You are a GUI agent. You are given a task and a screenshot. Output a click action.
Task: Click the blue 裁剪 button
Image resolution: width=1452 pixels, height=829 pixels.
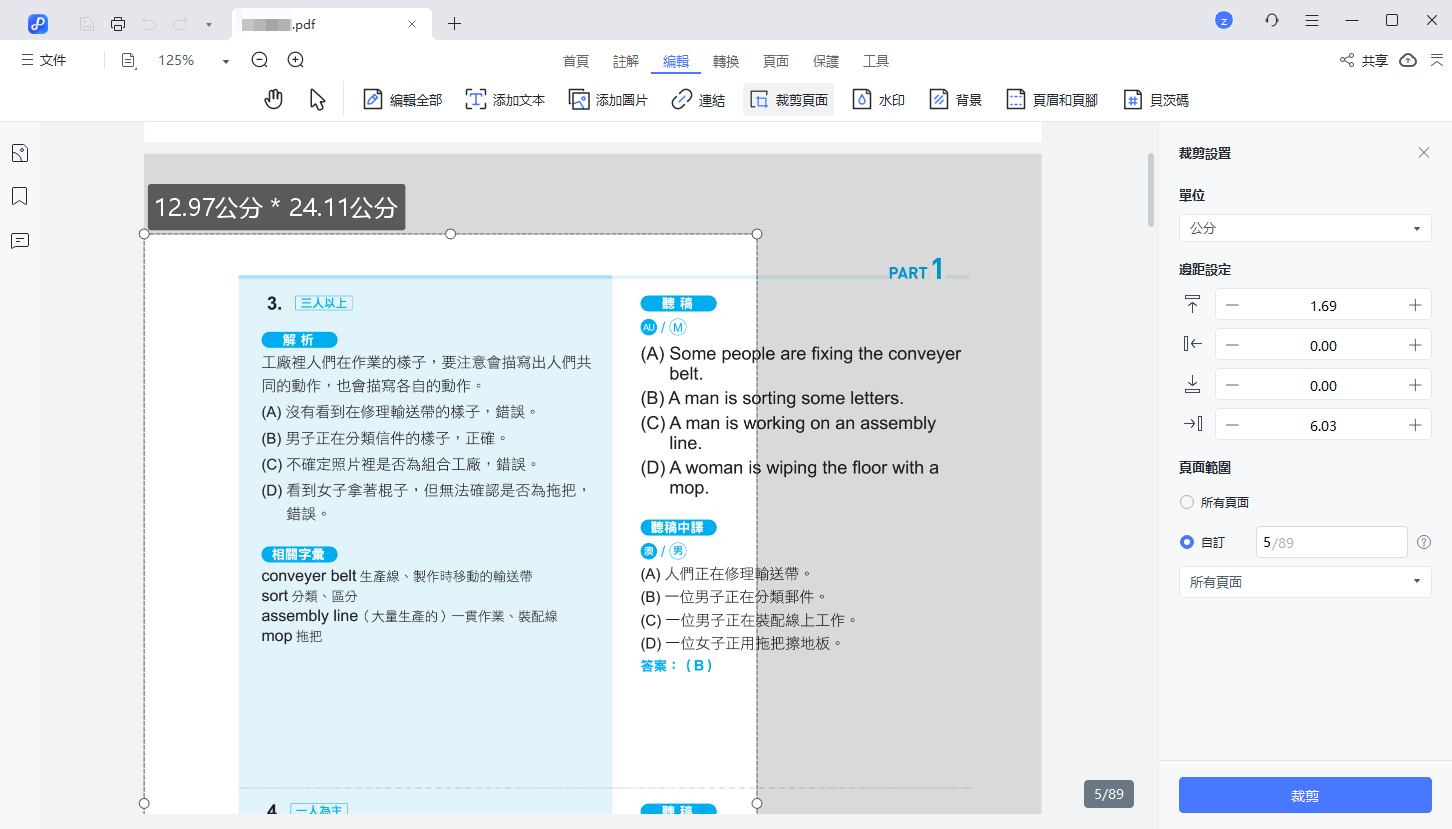pos(1305,795)
